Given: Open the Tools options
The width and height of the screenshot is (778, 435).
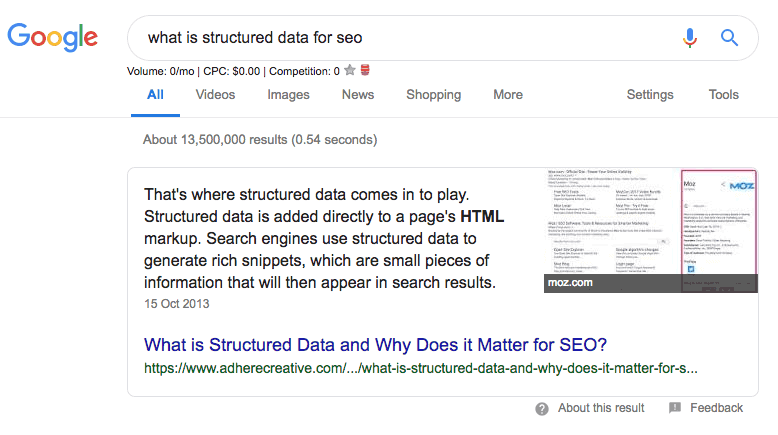Looking at the screenshot, I should click(x=724, y=95).
